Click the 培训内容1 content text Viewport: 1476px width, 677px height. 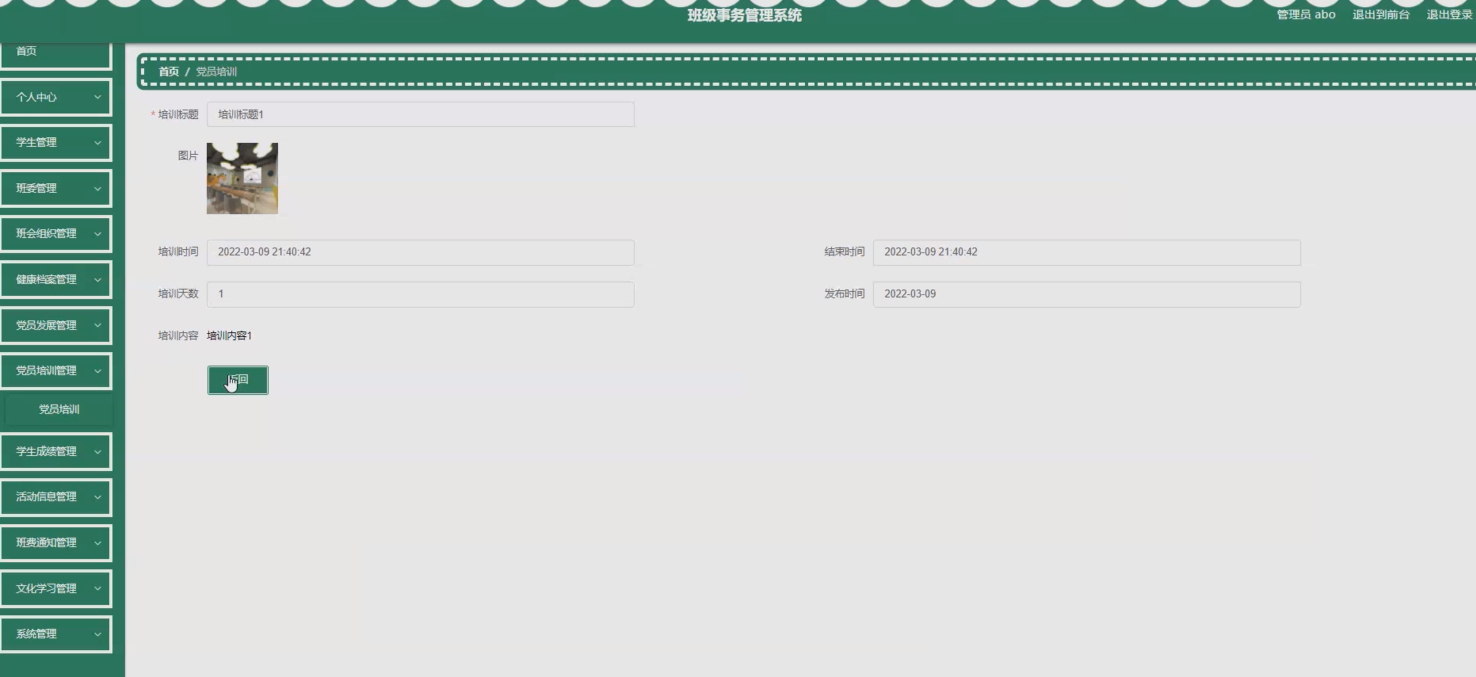coord(229,336)
